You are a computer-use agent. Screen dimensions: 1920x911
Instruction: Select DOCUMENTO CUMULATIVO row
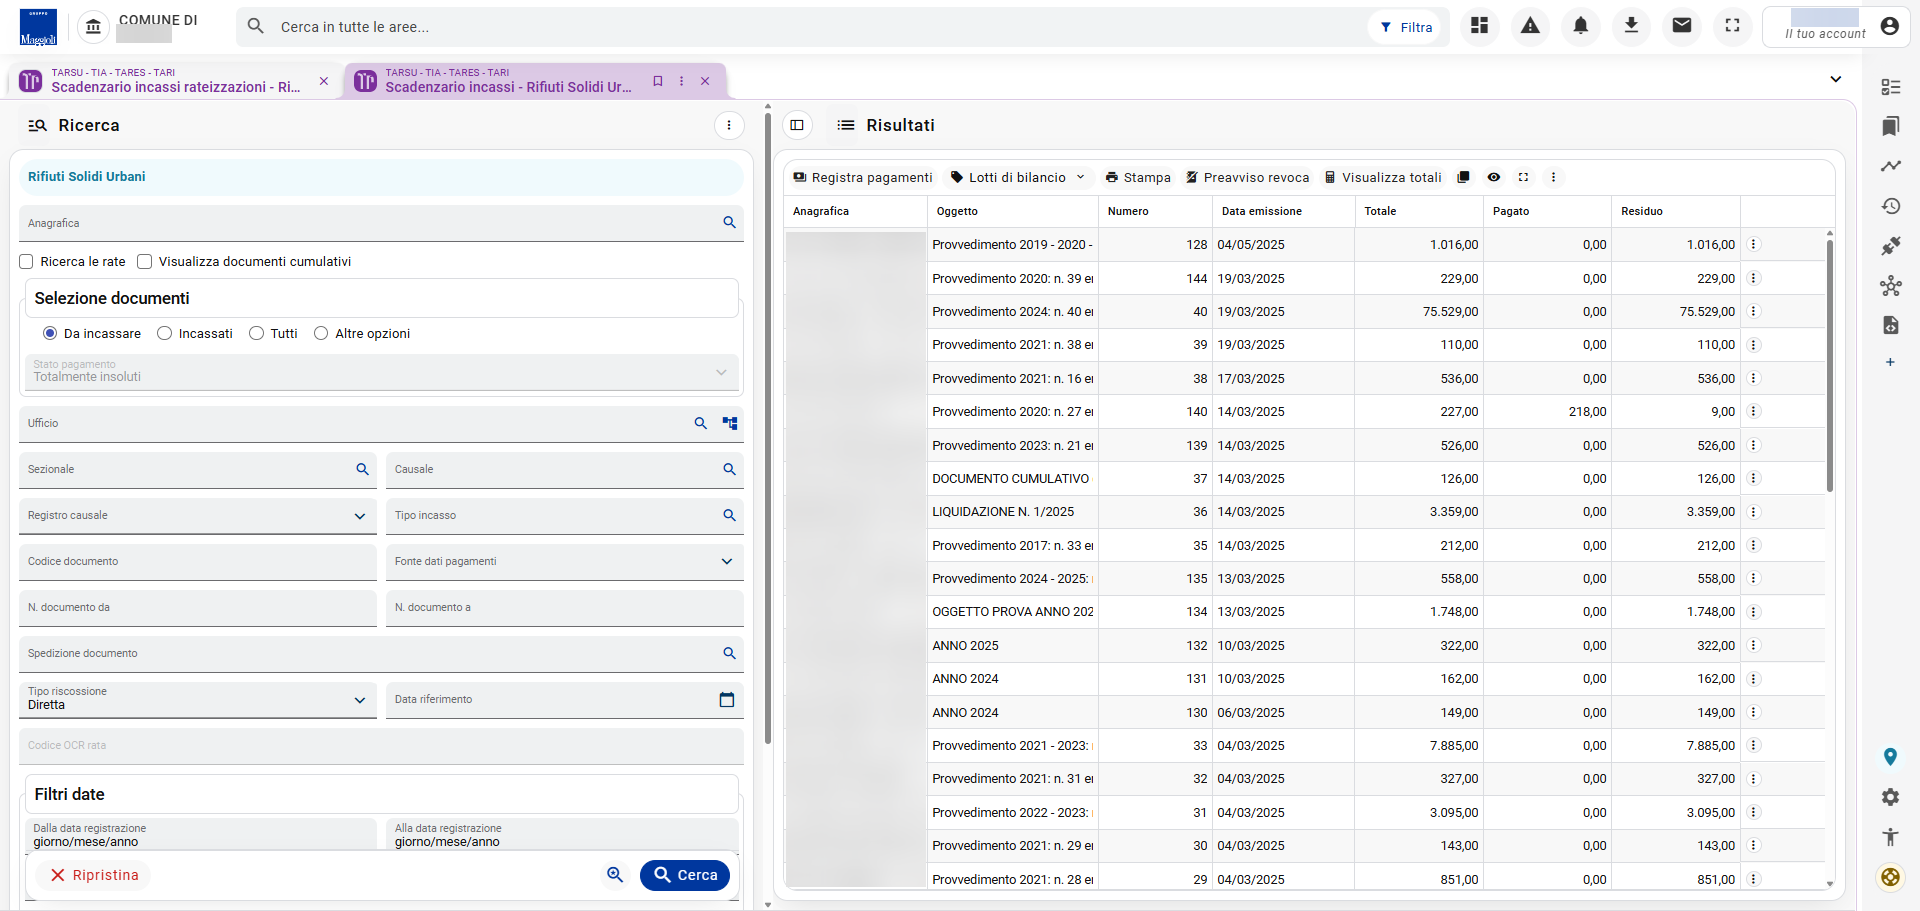tap(1305, 479)
